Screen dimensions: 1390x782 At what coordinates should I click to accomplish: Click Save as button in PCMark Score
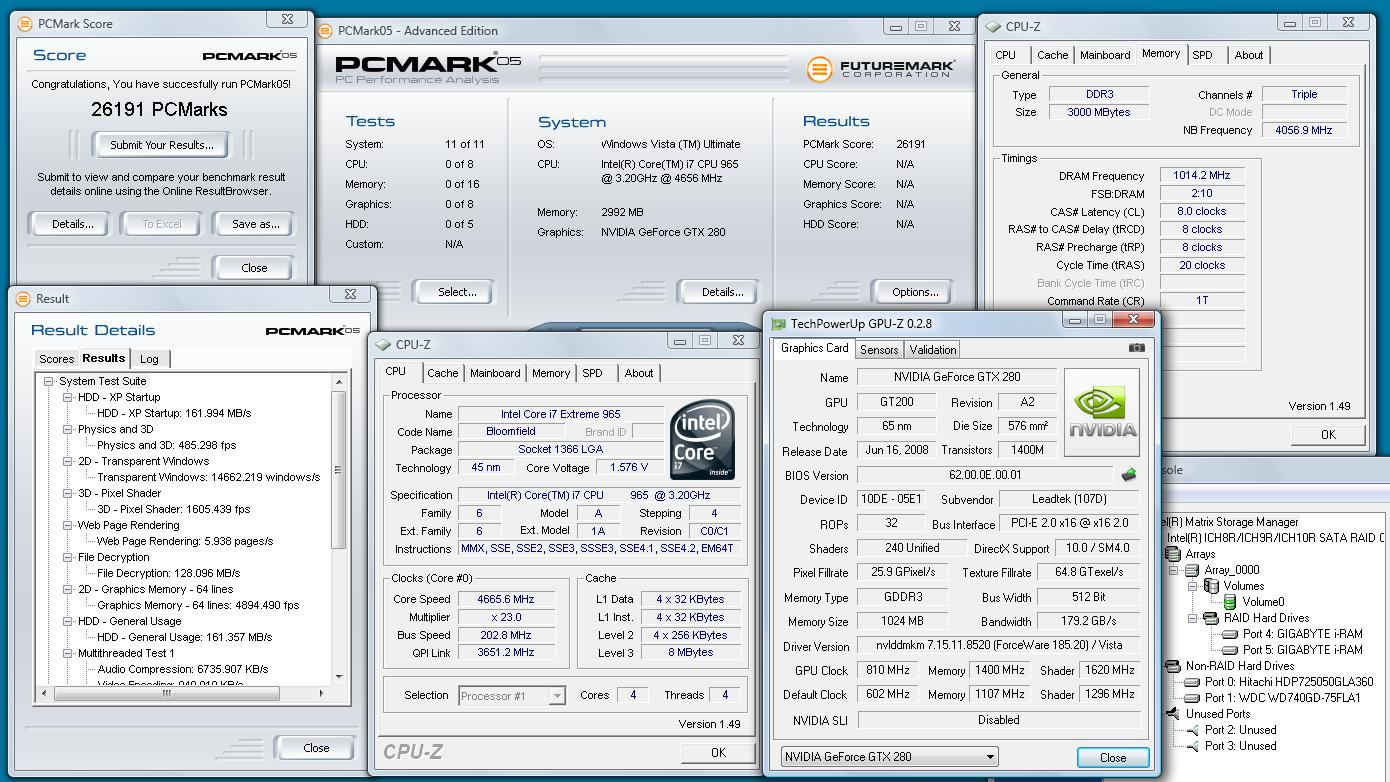[256, 224]
